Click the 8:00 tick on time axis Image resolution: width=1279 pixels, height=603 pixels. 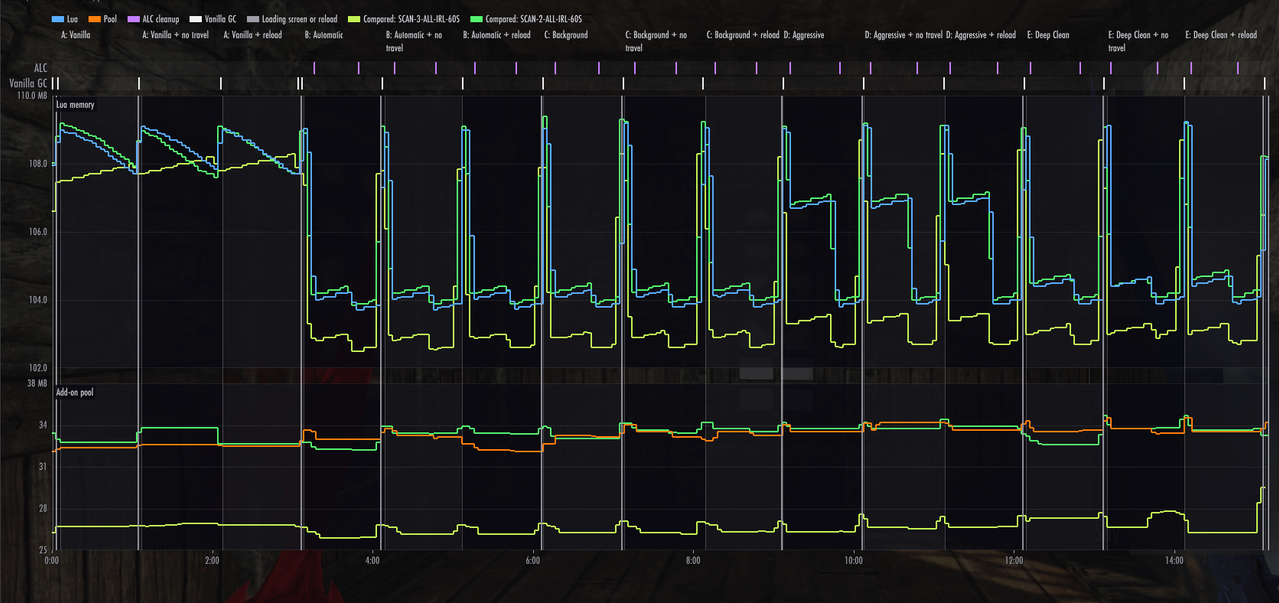coord(693,561)
